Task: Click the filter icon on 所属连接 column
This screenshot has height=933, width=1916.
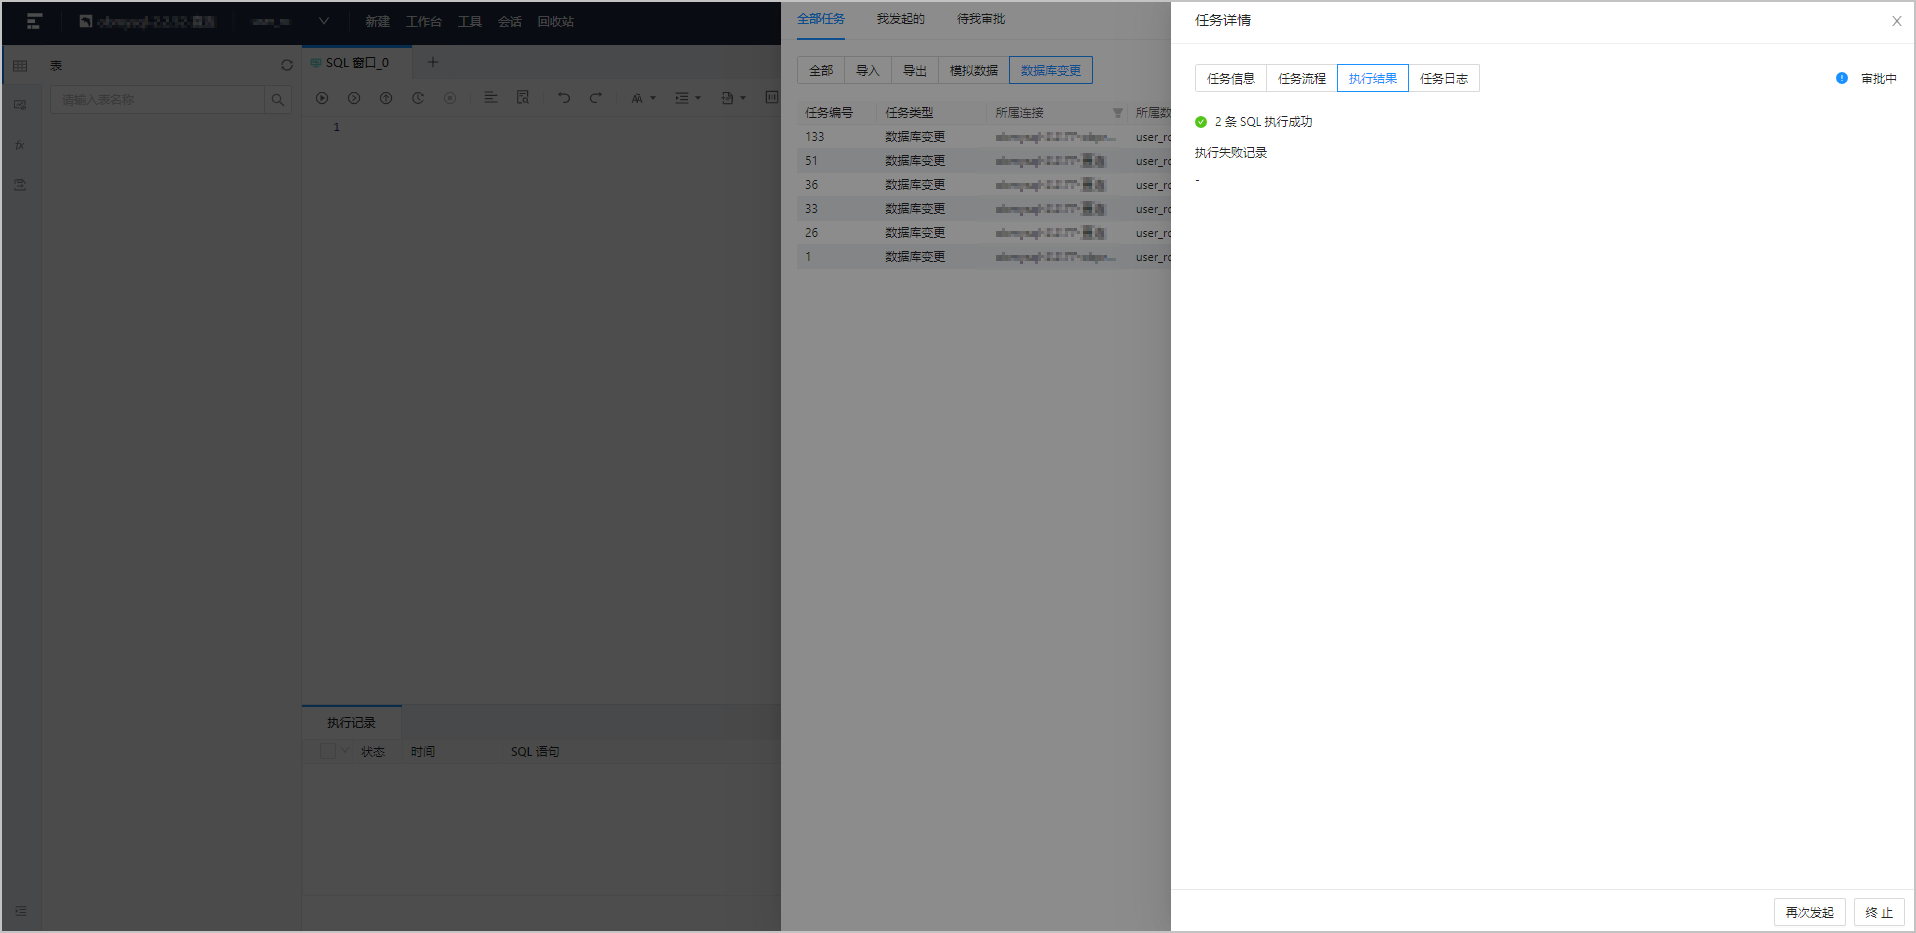Action: 1118,113
